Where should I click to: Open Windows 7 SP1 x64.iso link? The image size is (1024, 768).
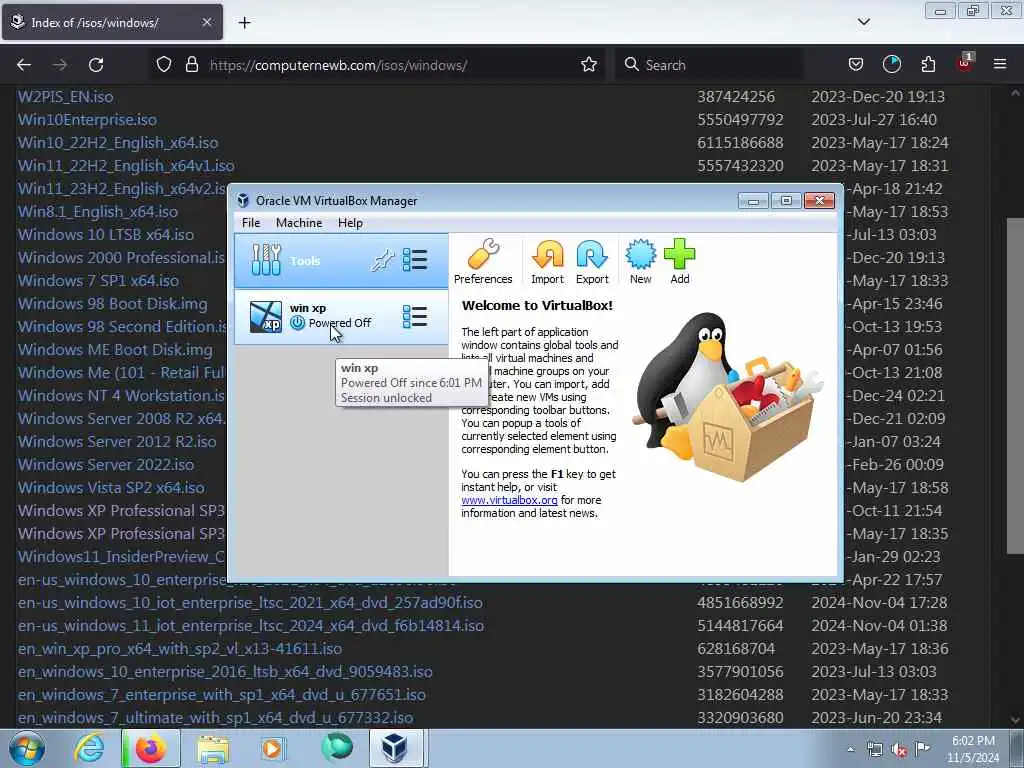coord(99,281)
